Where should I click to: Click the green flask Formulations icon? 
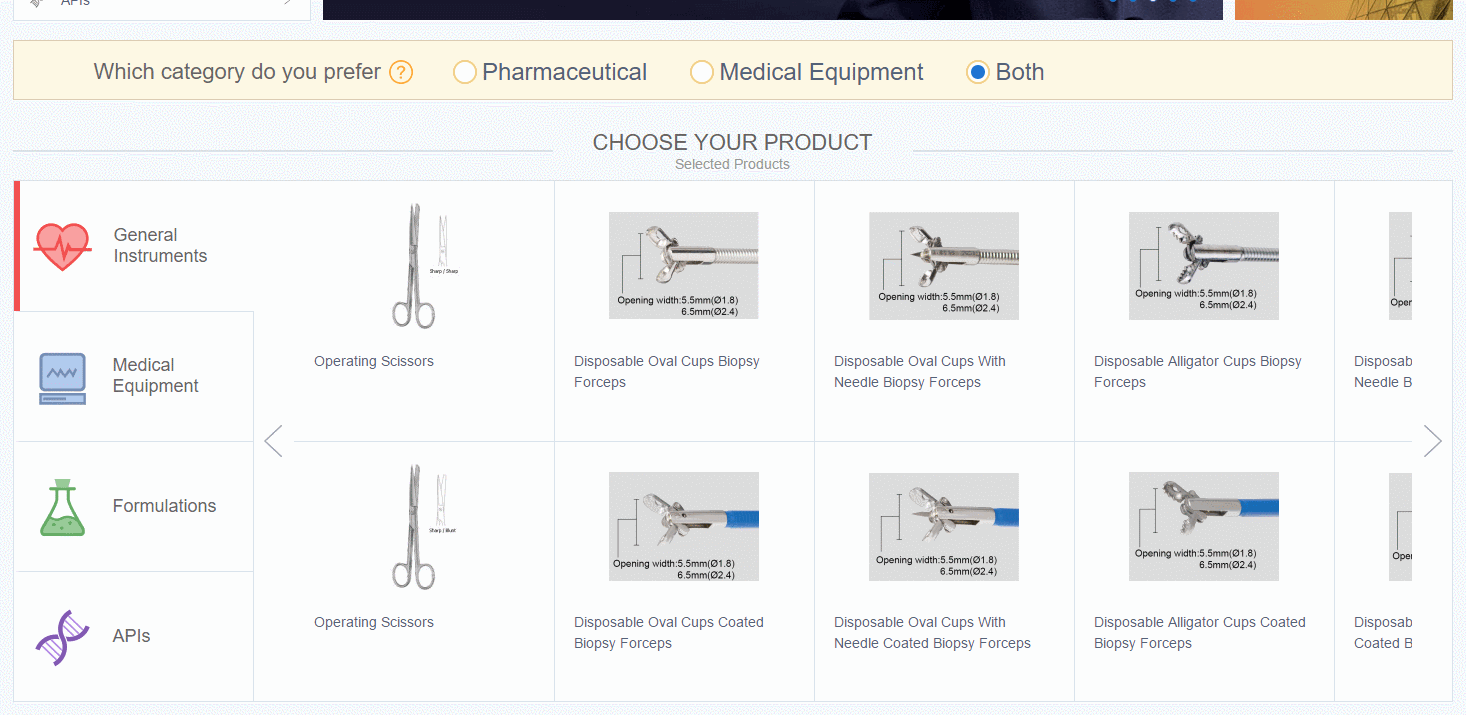62,507
